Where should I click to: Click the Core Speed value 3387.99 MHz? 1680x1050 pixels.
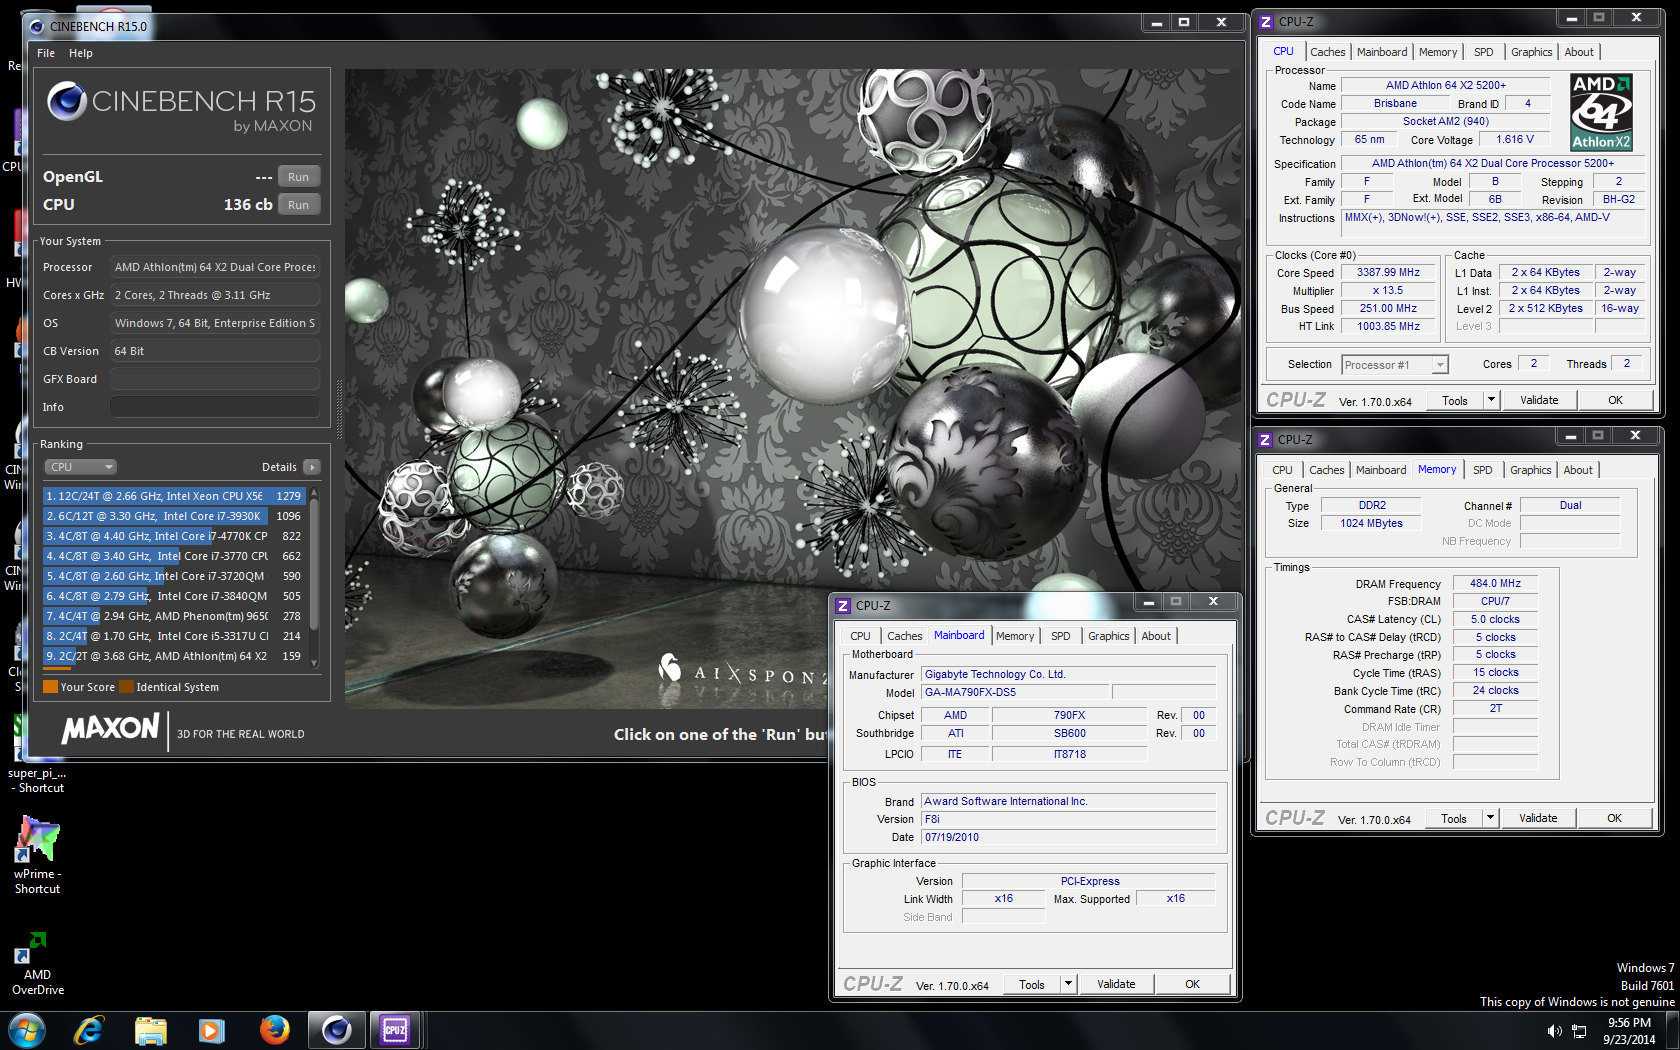[1388, 272]
